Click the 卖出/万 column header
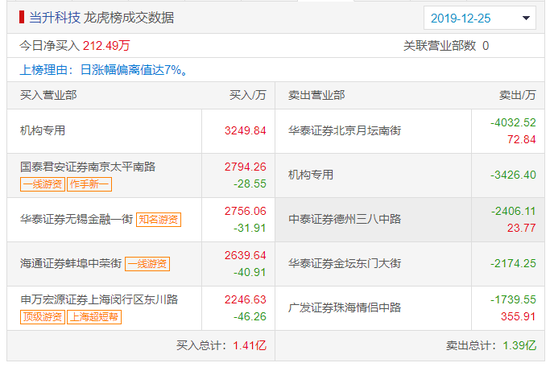 (517, 95)
